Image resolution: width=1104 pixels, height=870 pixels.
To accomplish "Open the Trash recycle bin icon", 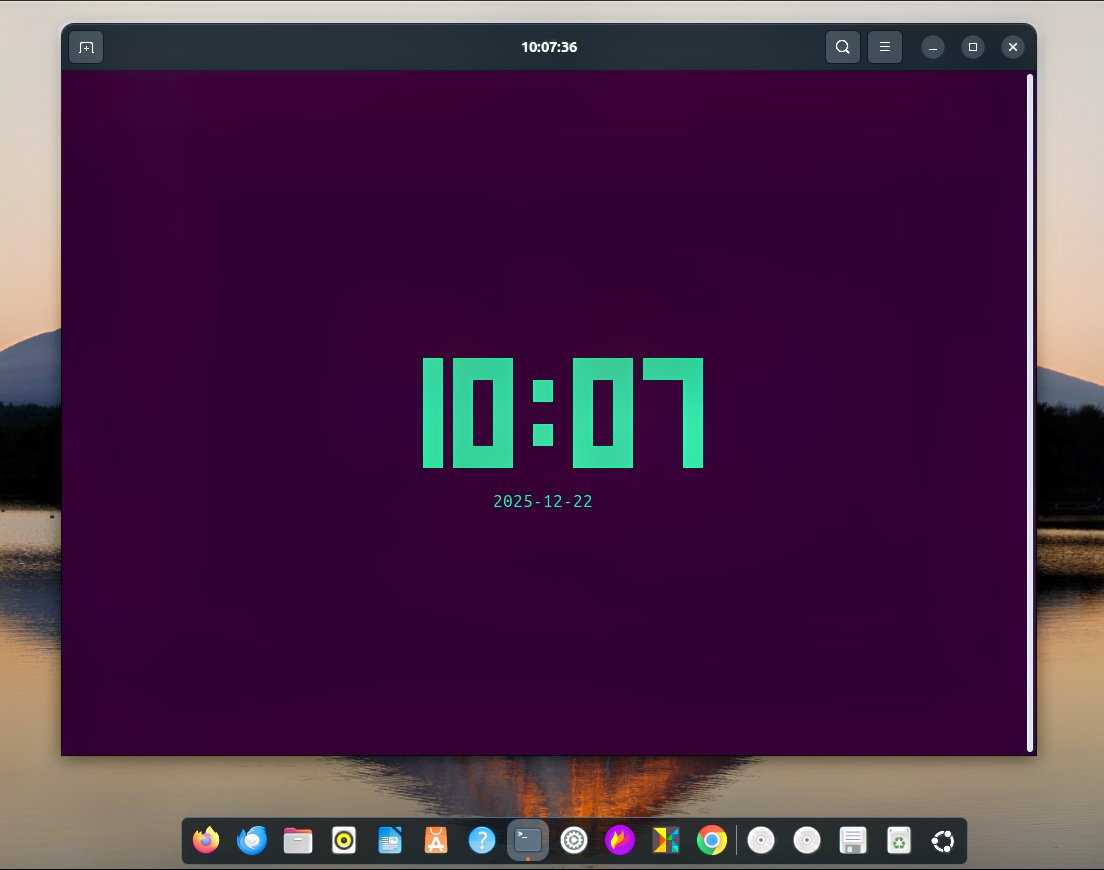I will (898, 840).
